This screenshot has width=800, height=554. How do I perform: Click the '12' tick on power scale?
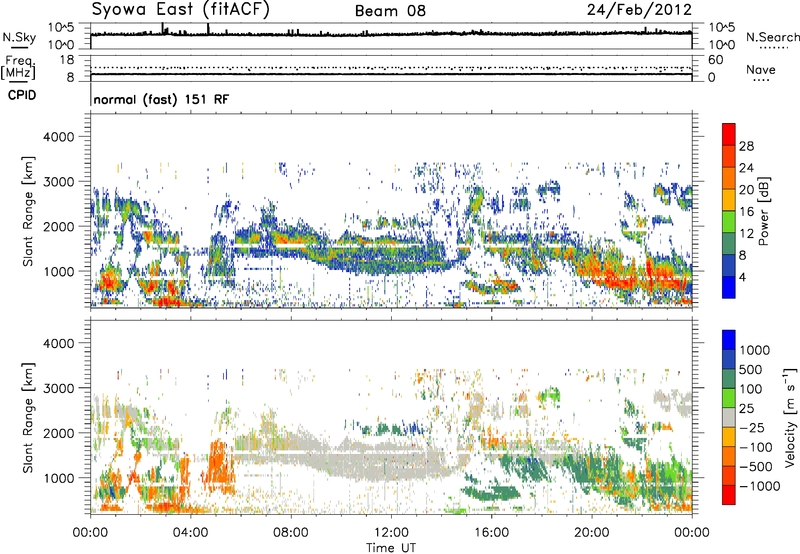[x=746, y=234]
